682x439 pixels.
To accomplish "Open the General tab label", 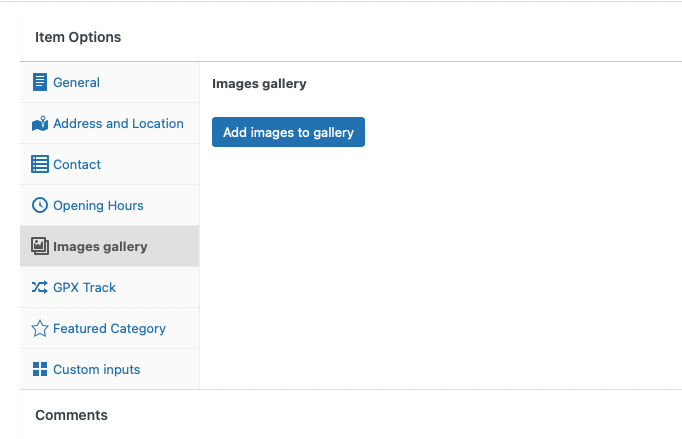I will (x=76, y=82).
